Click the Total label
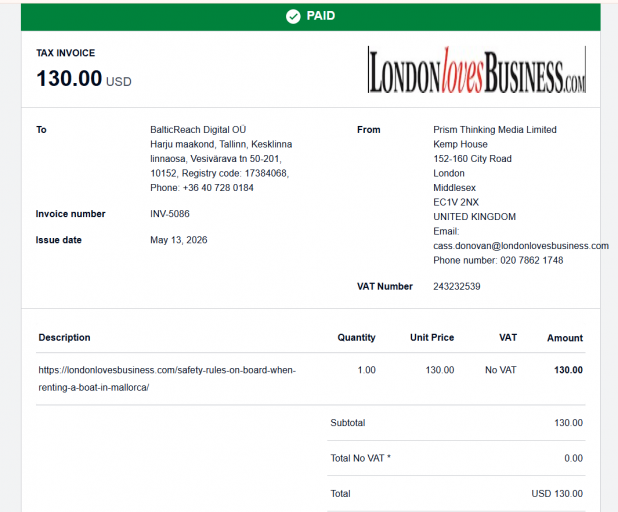This screenshot has width=618, height=512. pos(341,494)
